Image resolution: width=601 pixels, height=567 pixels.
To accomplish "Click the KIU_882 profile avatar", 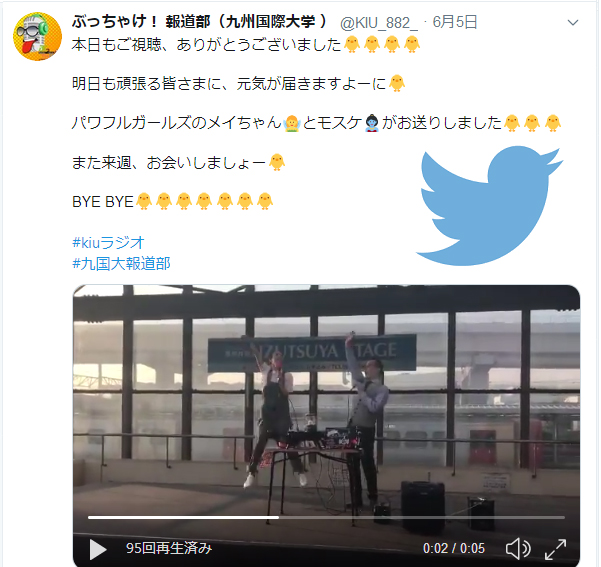I will 38,36.
